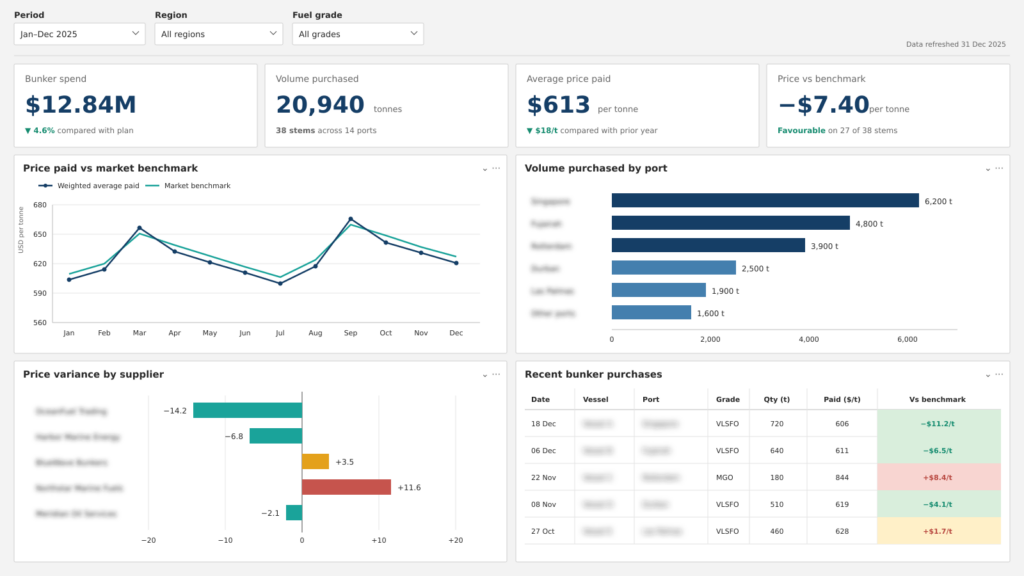Open more options for Volume purchased by port
Screen dimensions: 1024x576
(999, 168)
